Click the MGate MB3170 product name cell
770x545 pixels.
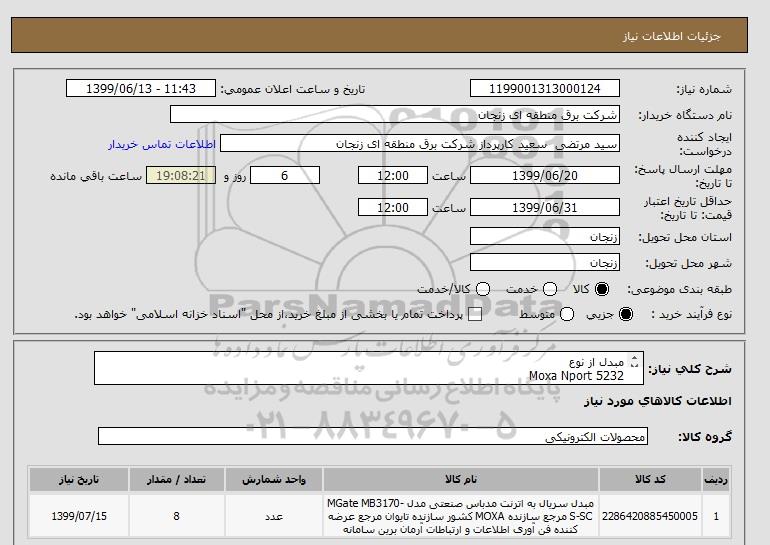(461, 516)
